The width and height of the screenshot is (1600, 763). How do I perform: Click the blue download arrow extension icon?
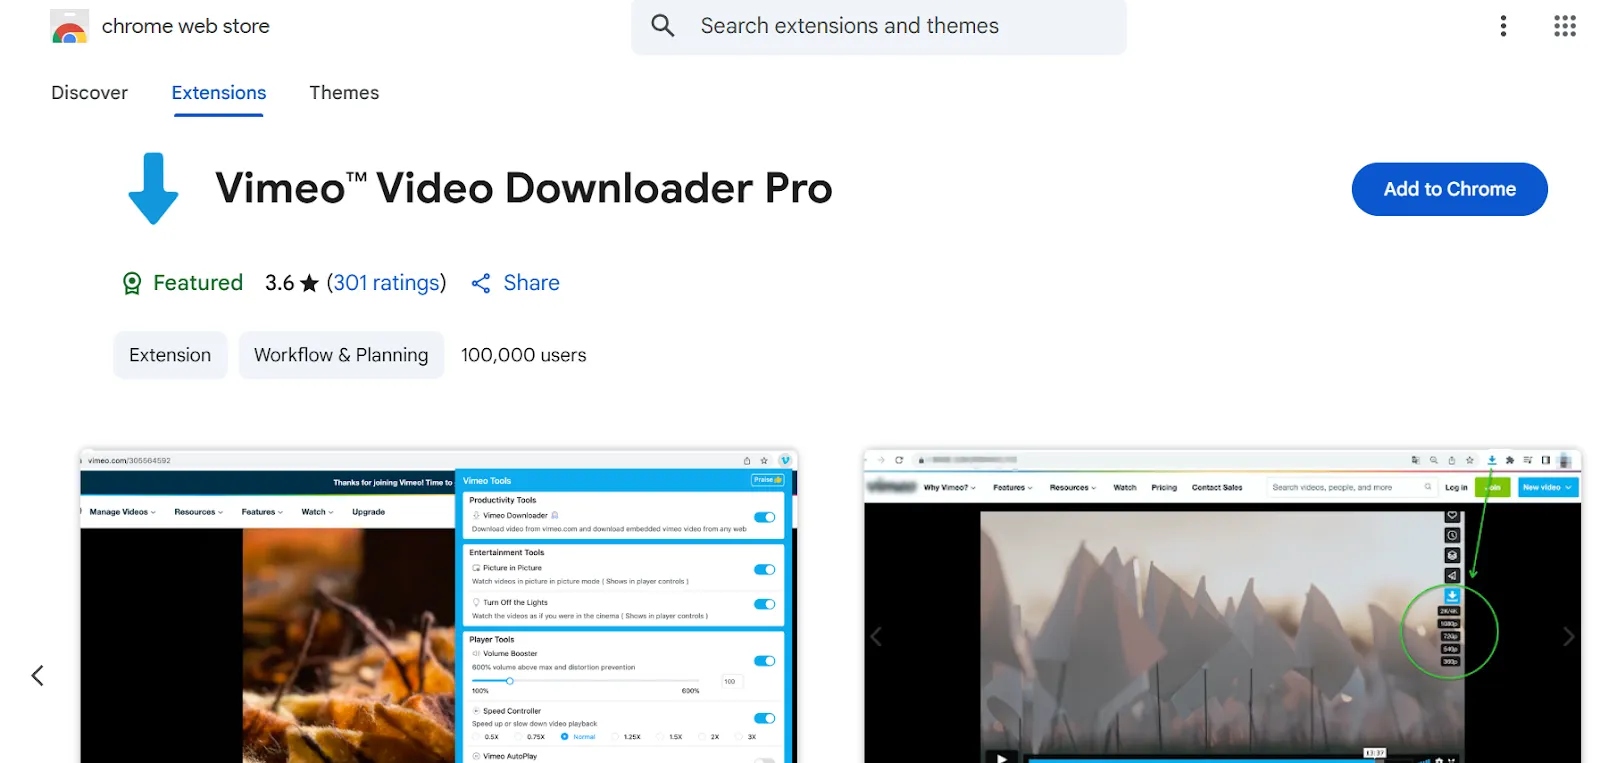153,188
